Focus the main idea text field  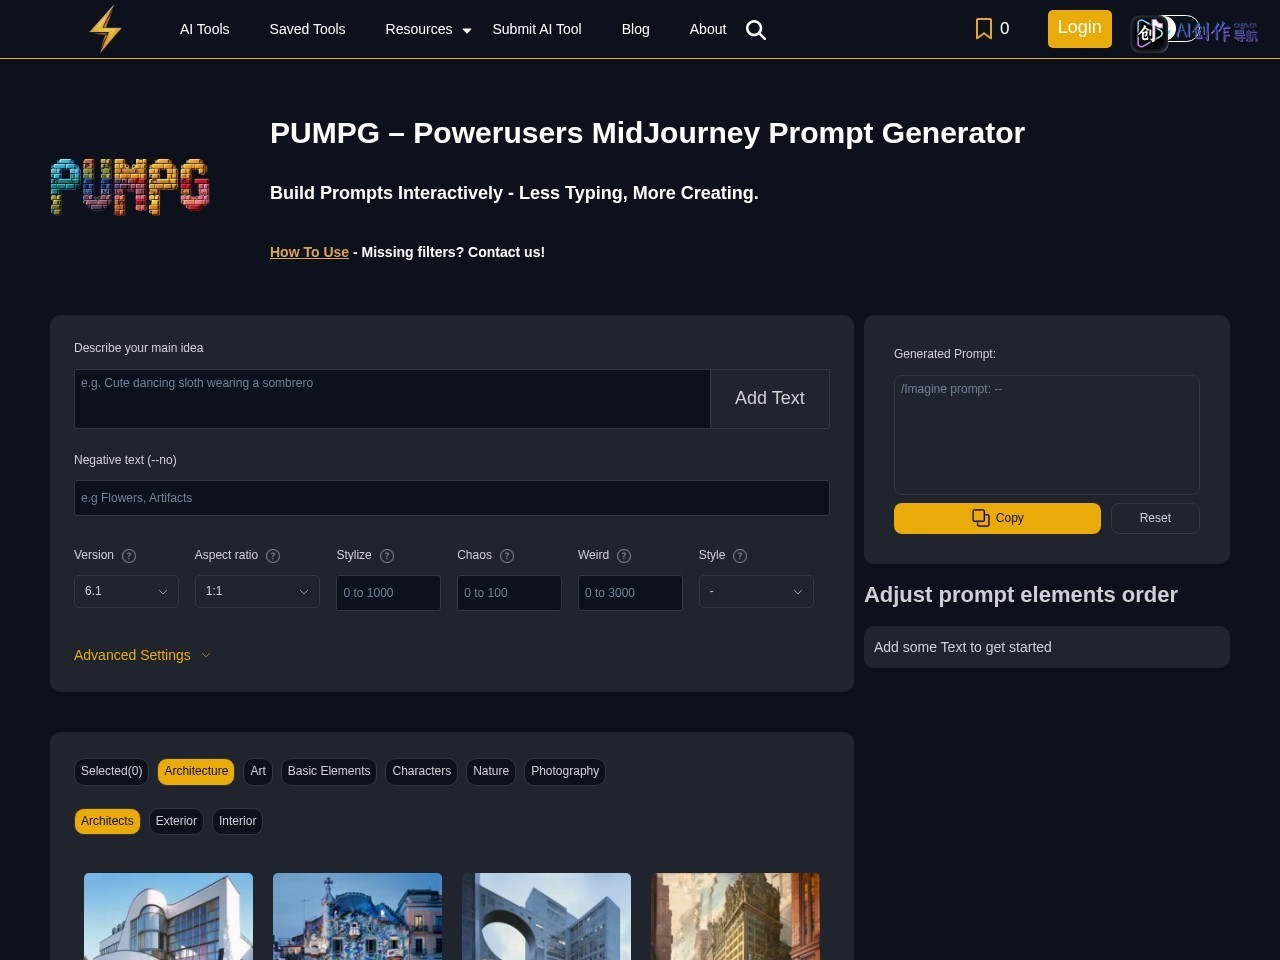pos(392,398)
